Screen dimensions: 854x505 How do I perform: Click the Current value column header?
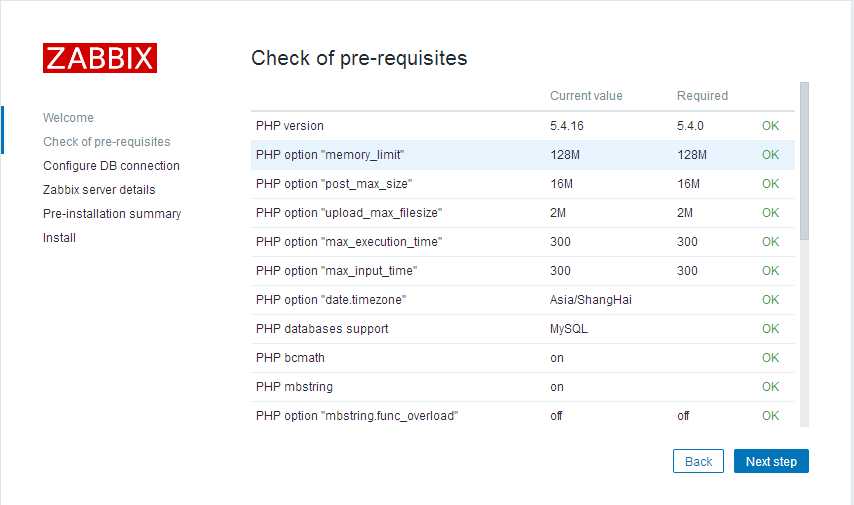pyautogui.click(x=586, y=96)
